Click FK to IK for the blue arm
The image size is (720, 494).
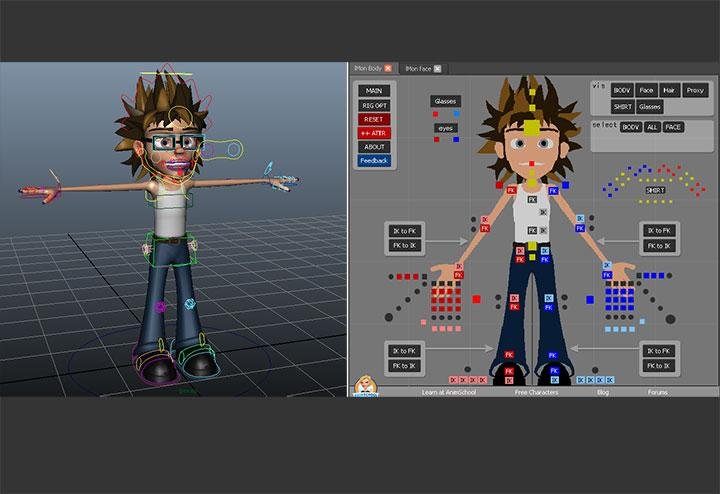tap(659, 246)
